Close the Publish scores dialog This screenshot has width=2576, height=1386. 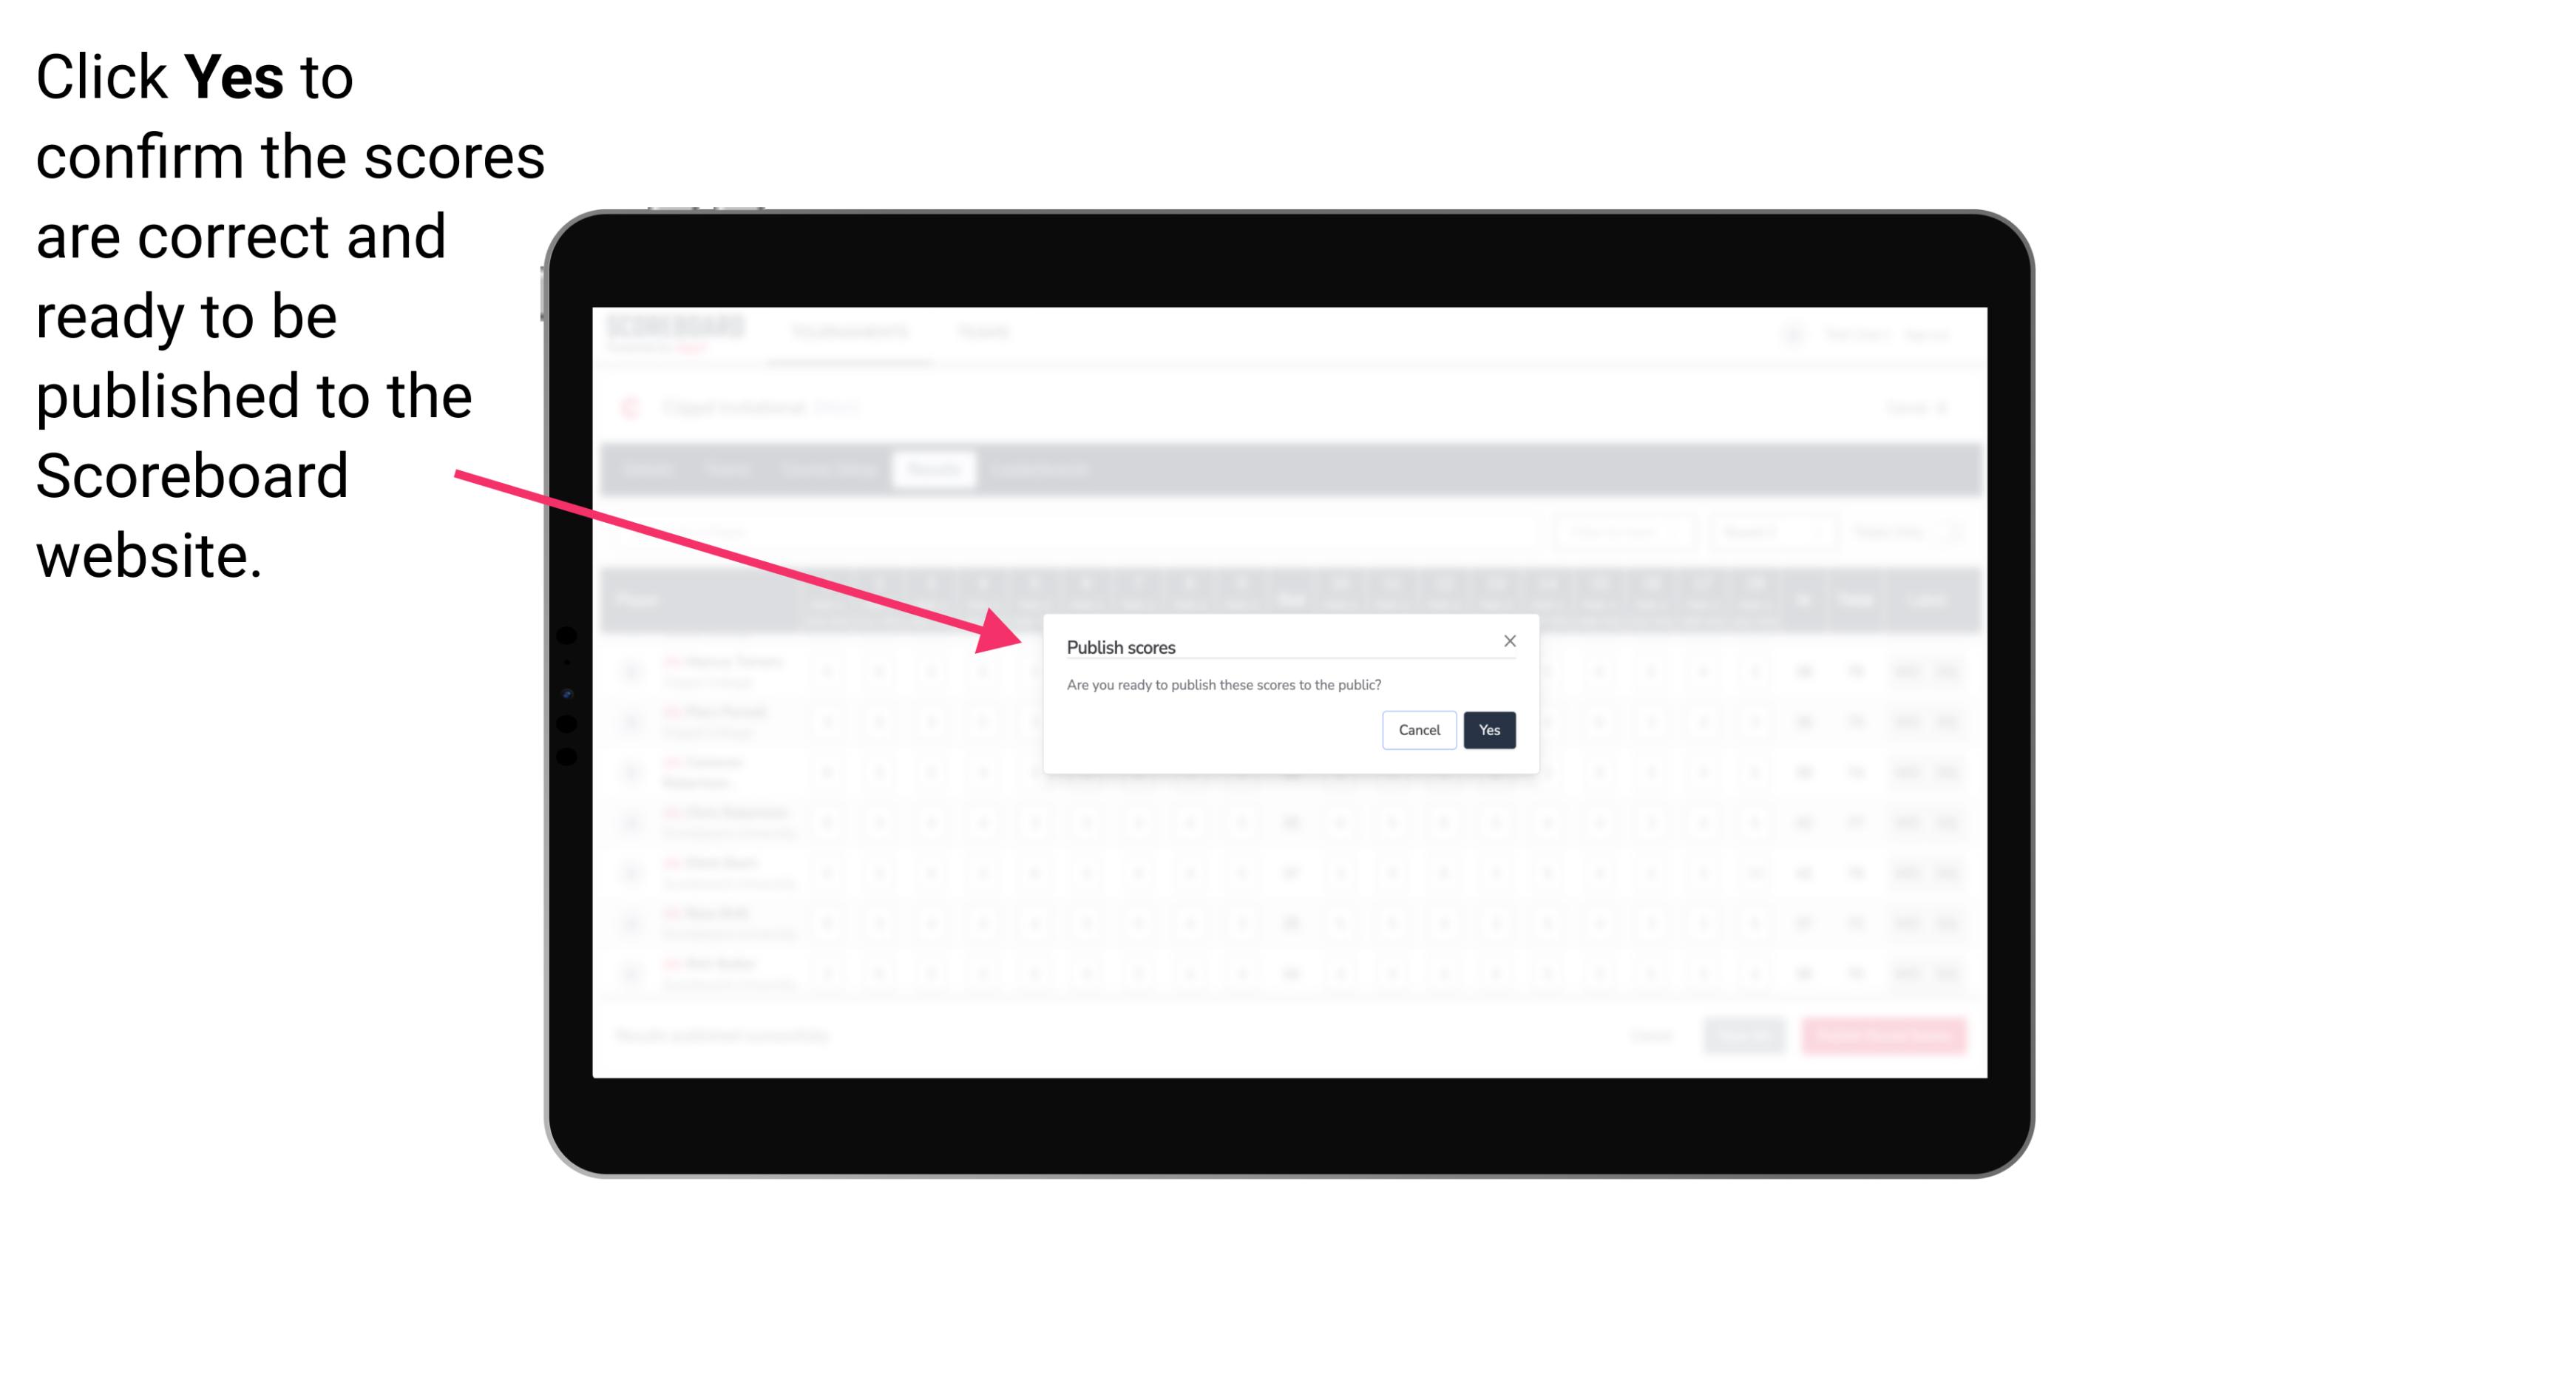[1508, 640]
